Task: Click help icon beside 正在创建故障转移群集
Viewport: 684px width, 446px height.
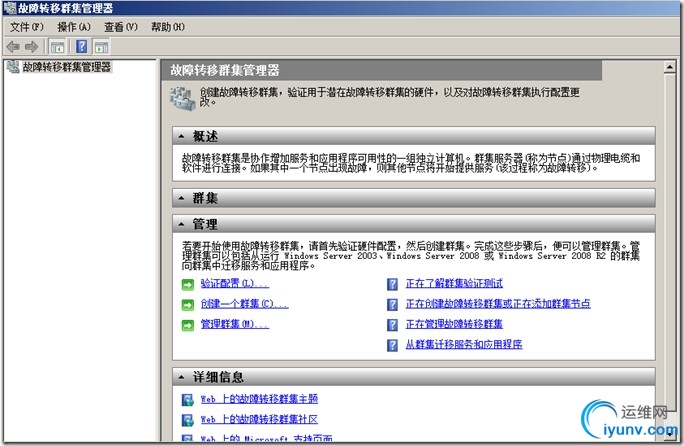Action: 392,304
